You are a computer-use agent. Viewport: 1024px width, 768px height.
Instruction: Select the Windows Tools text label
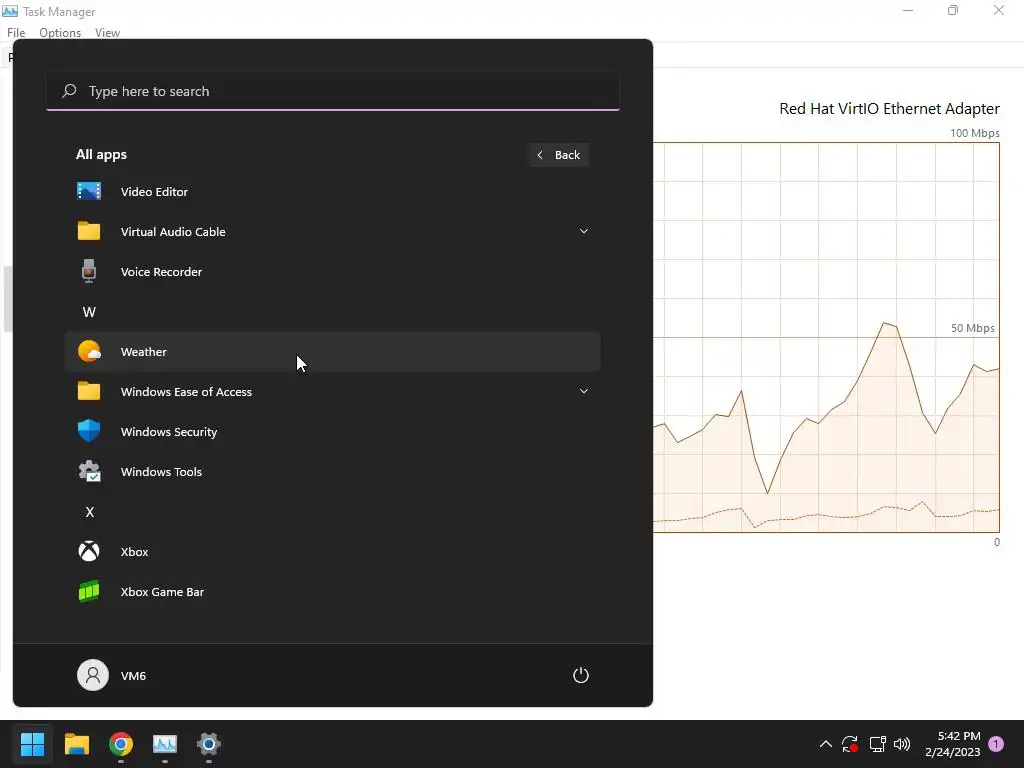[161, 472]
